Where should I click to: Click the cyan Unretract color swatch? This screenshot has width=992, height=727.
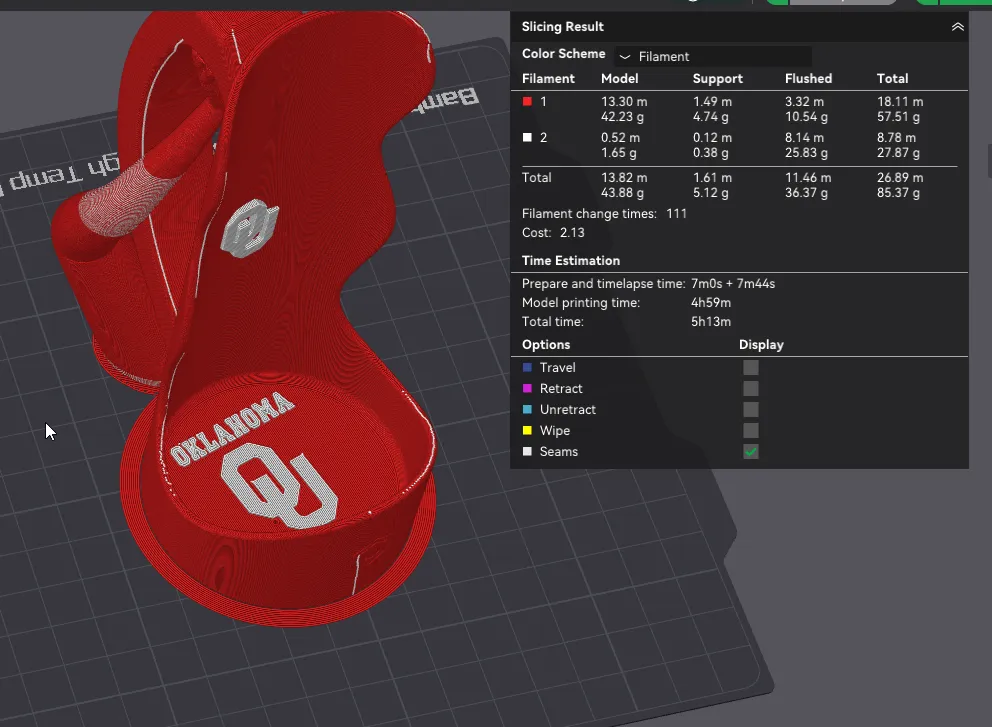tap(527, 409)
